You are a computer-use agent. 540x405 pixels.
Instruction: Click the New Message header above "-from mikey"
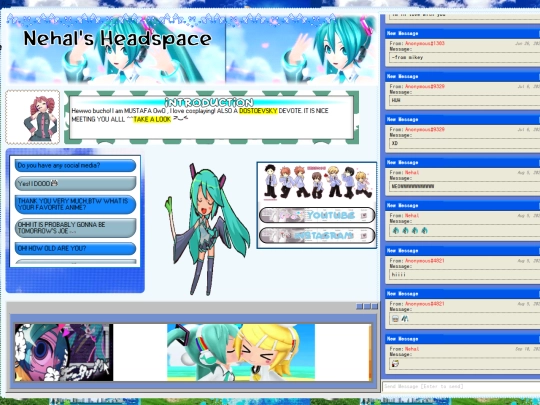point(462,33)
